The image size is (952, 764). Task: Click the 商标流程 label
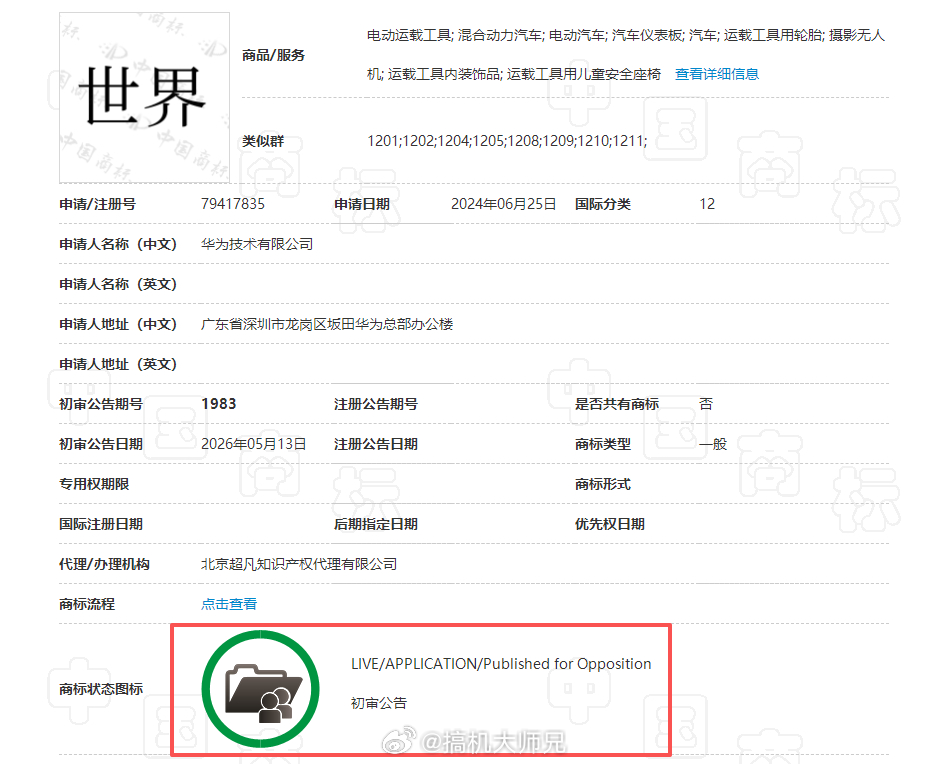tap(87, 604)
